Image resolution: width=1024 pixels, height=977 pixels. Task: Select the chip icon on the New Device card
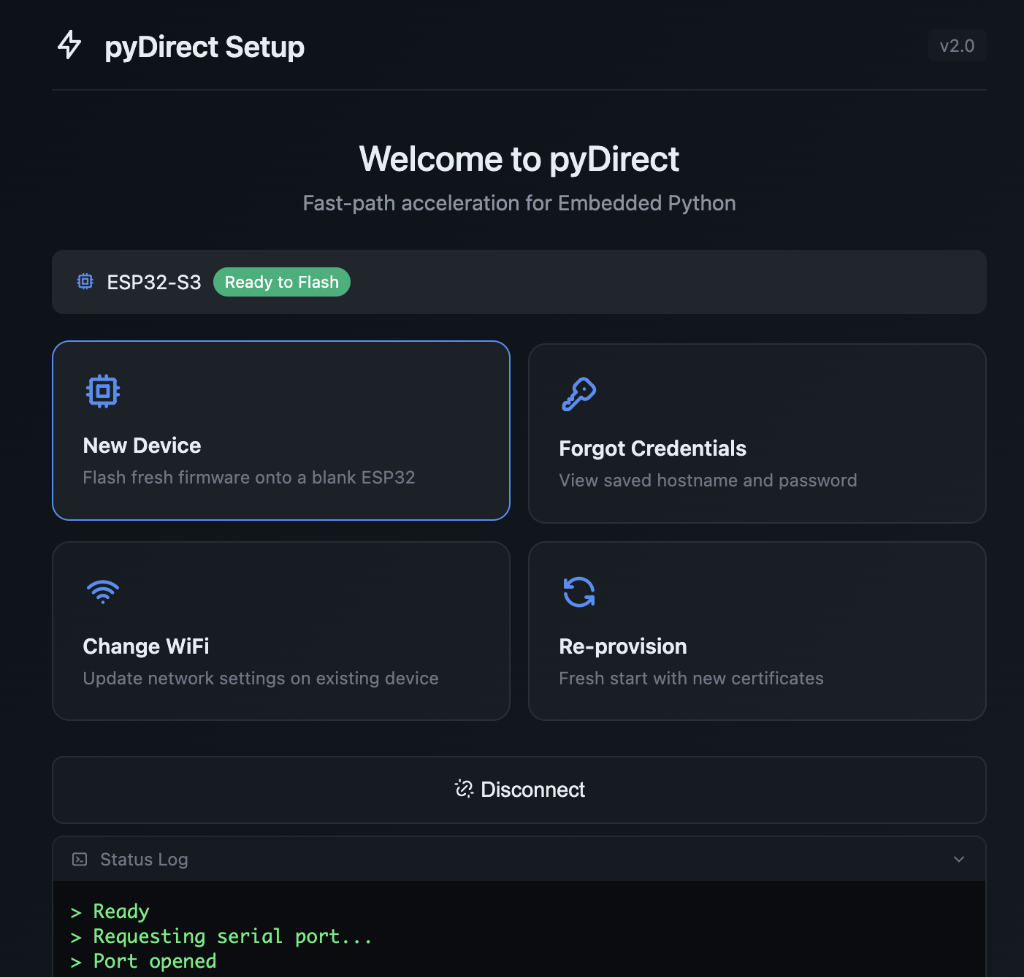(102, 390)
